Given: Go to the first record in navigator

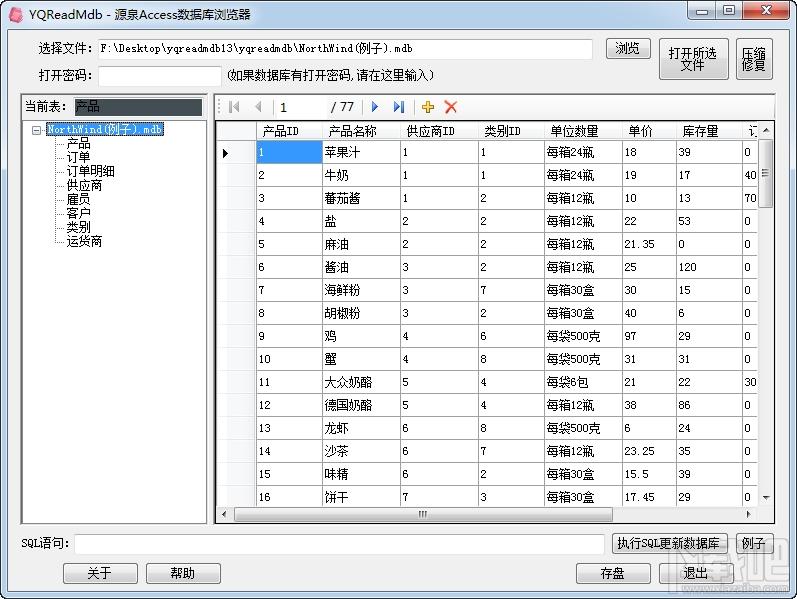Looking at the screenshot, I should [x=234, y=107].
